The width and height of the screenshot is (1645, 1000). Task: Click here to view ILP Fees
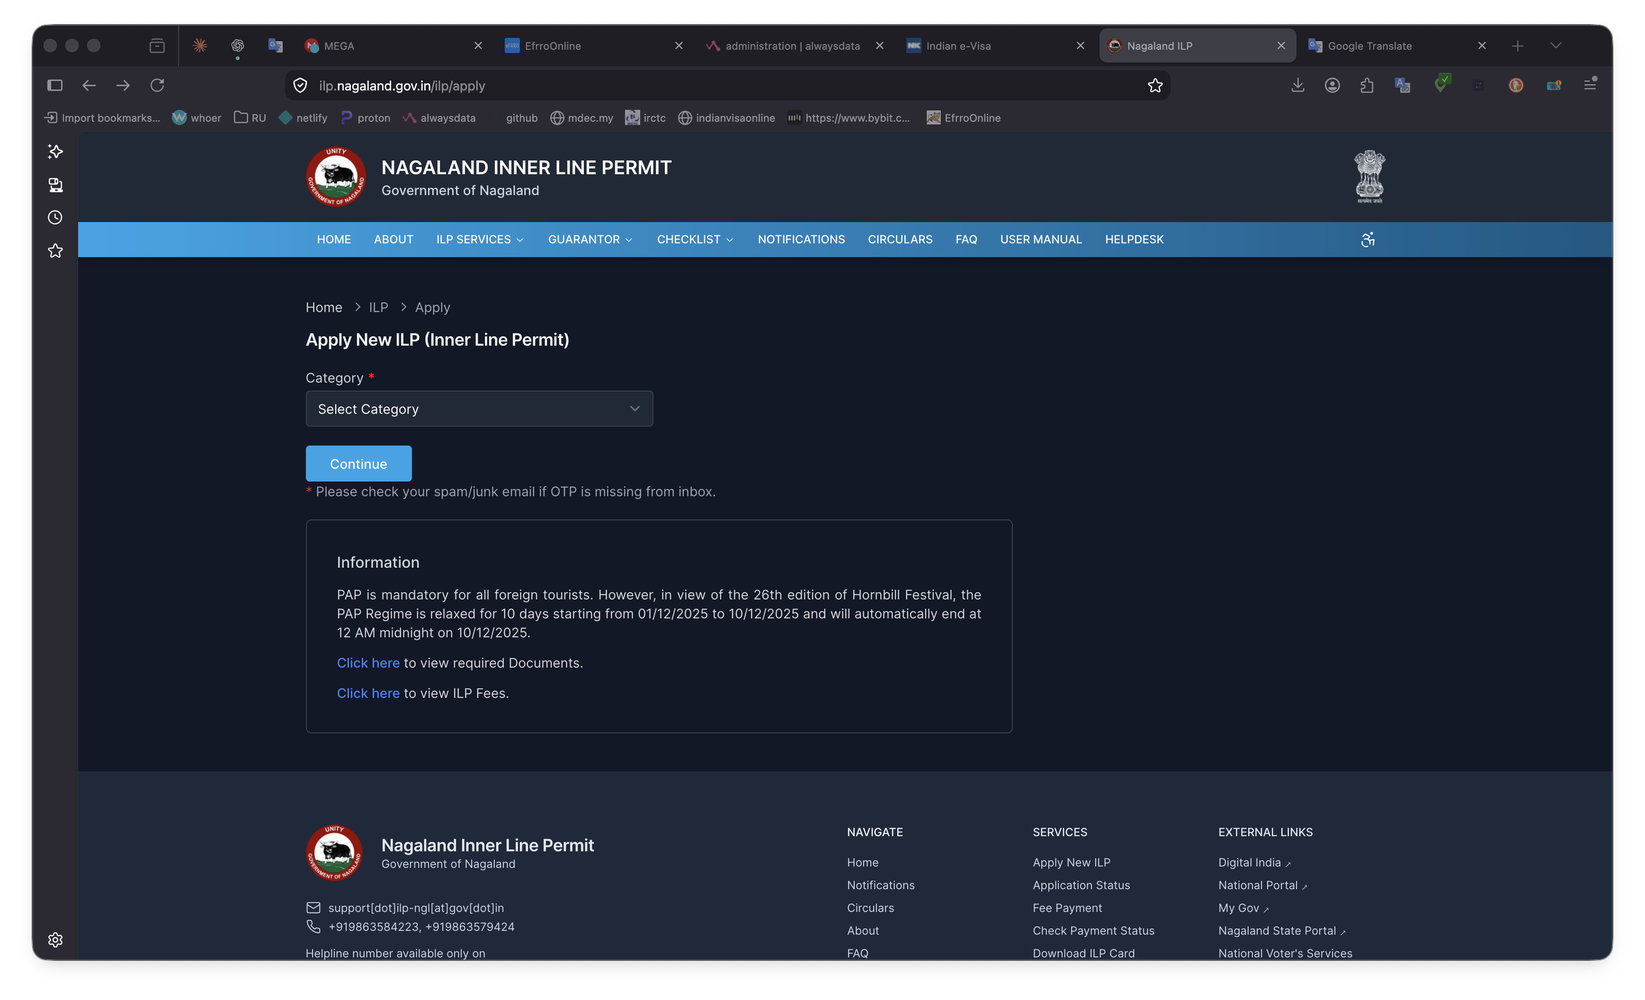pyautogui.click(x=368, y=693)
